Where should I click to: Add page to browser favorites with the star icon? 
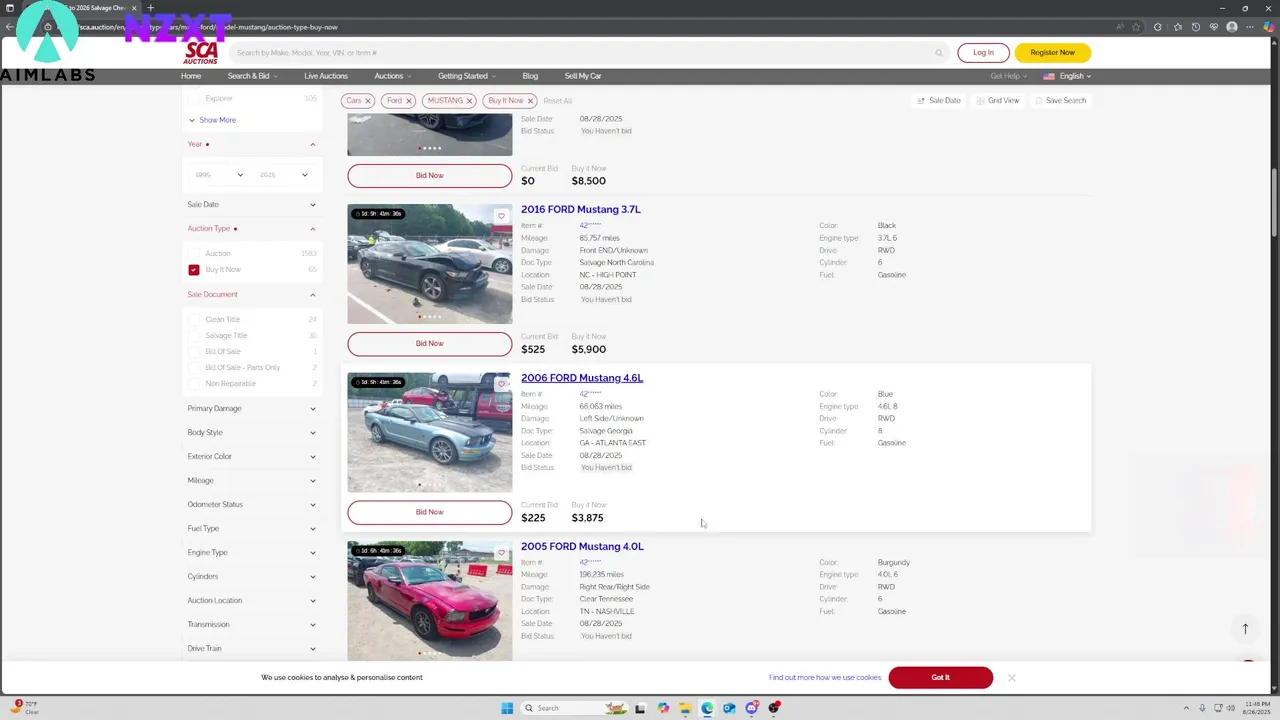point(1137,27)
